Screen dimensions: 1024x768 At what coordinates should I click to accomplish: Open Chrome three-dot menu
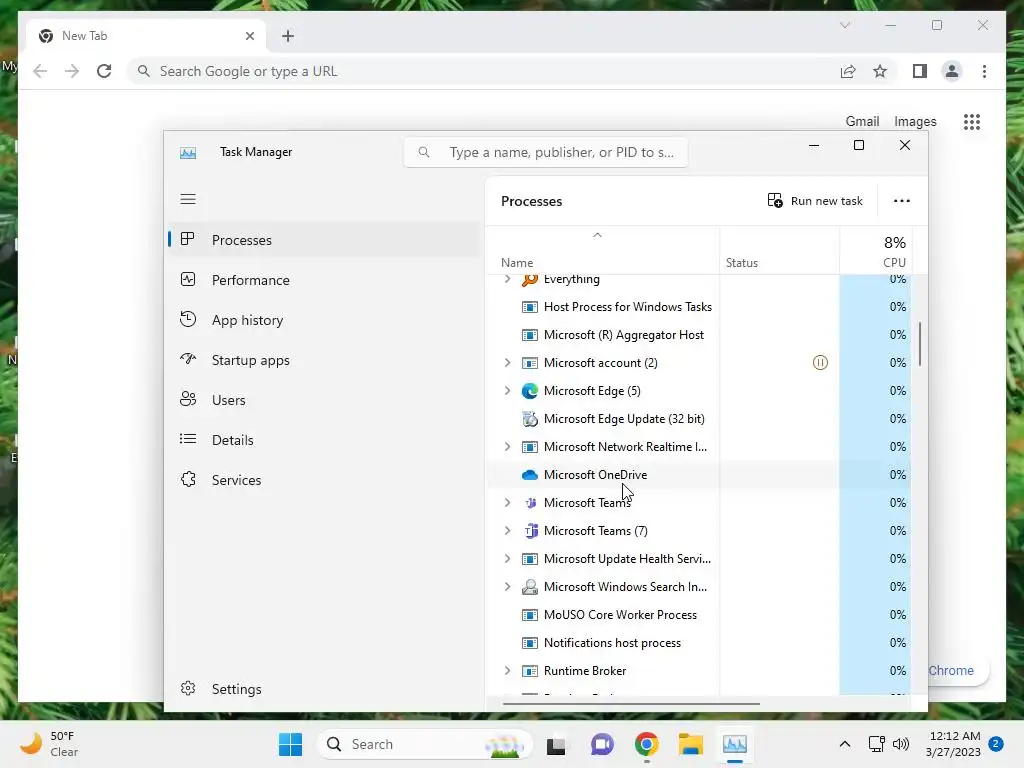[x=984, y=71]
